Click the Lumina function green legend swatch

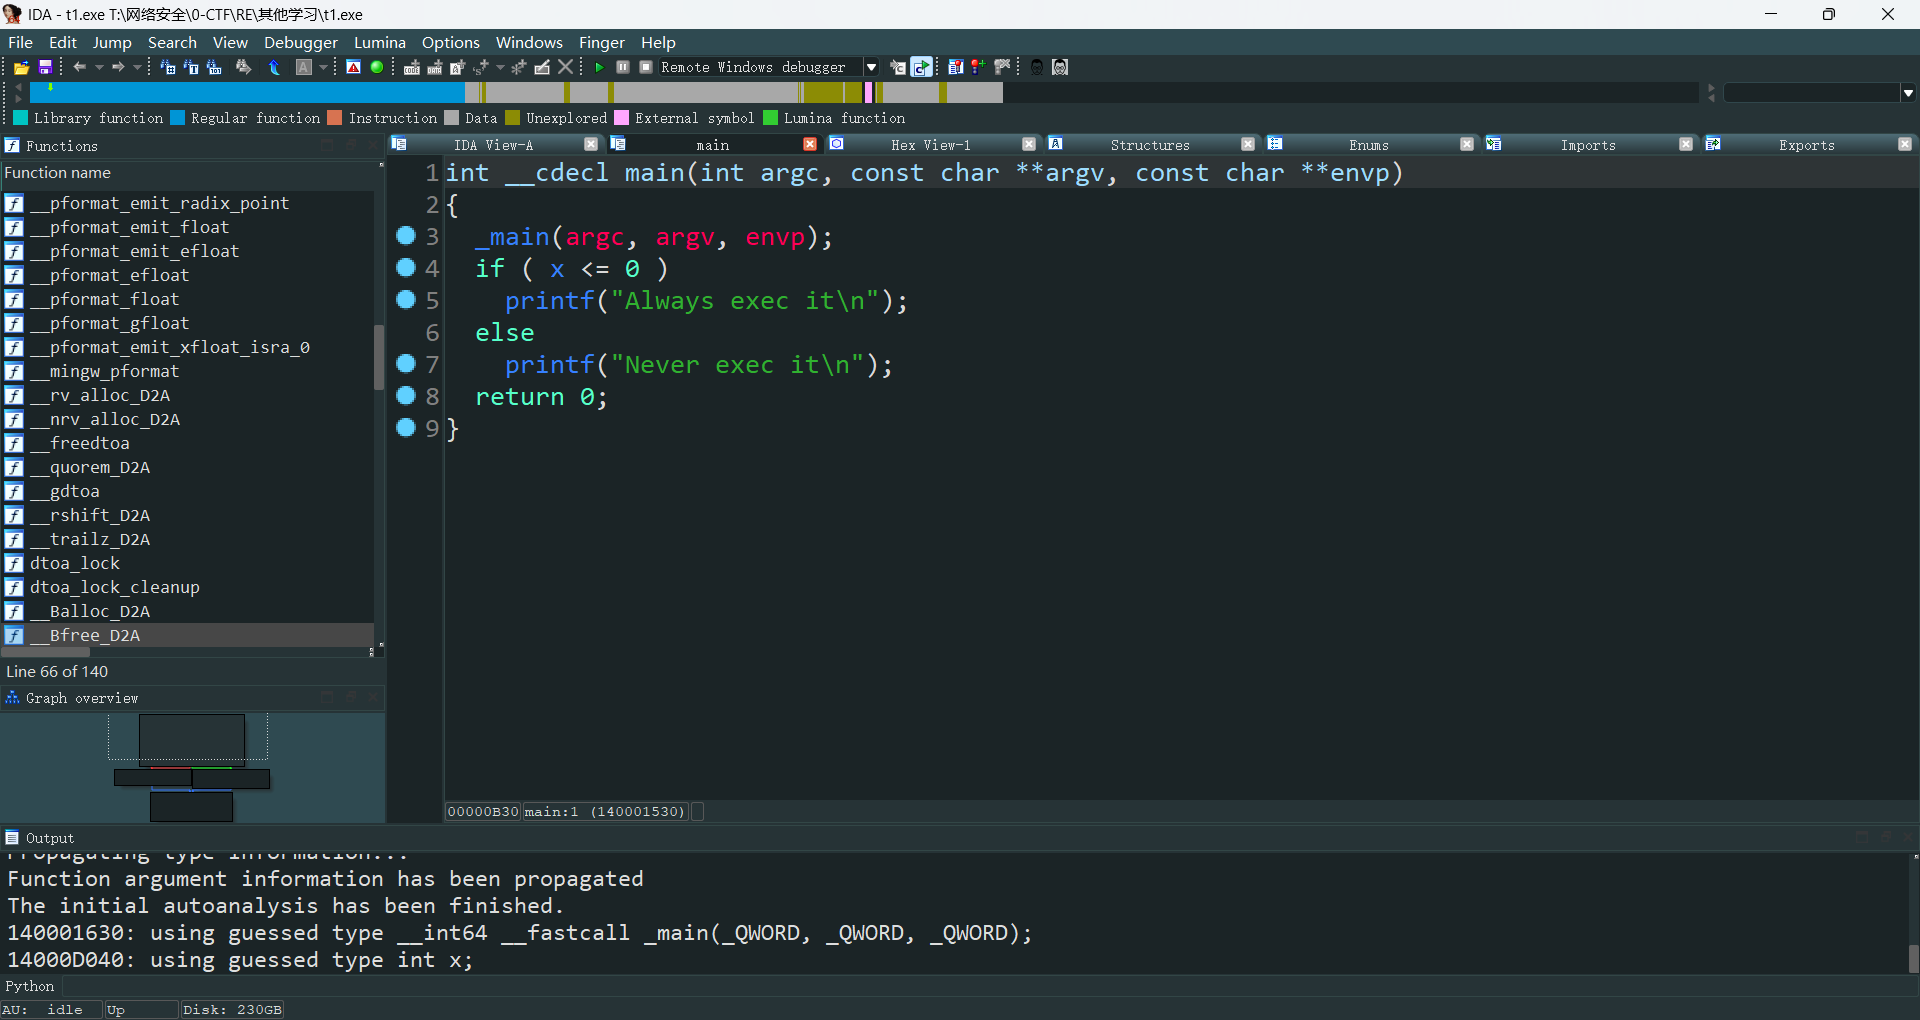771,118
